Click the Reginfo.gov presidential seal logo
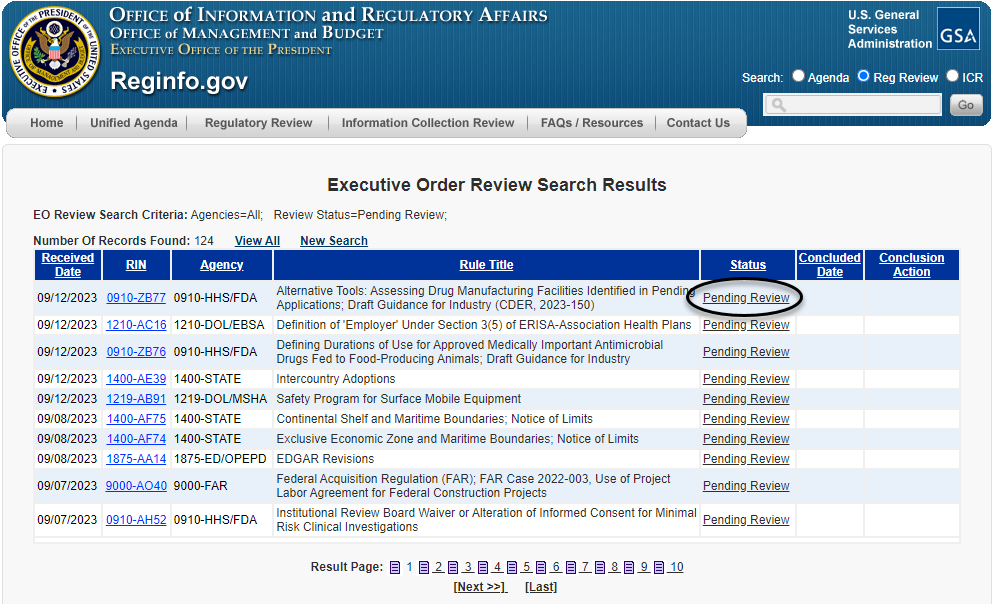The image size is (992, 604). coord(54,52)
